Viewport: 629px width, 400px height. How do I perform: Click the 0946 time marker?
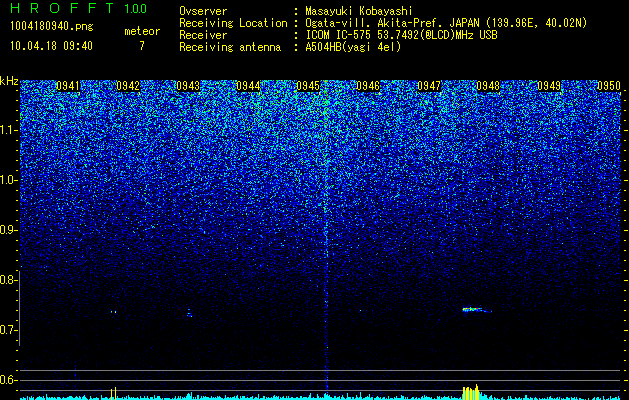coord(368,86)
